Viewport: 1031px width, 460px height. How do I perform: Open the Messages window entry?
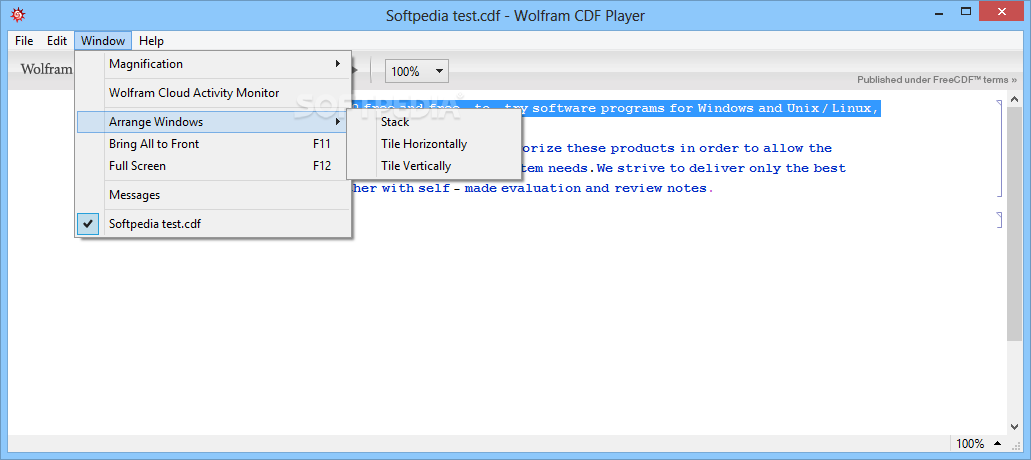click(214, 195)
